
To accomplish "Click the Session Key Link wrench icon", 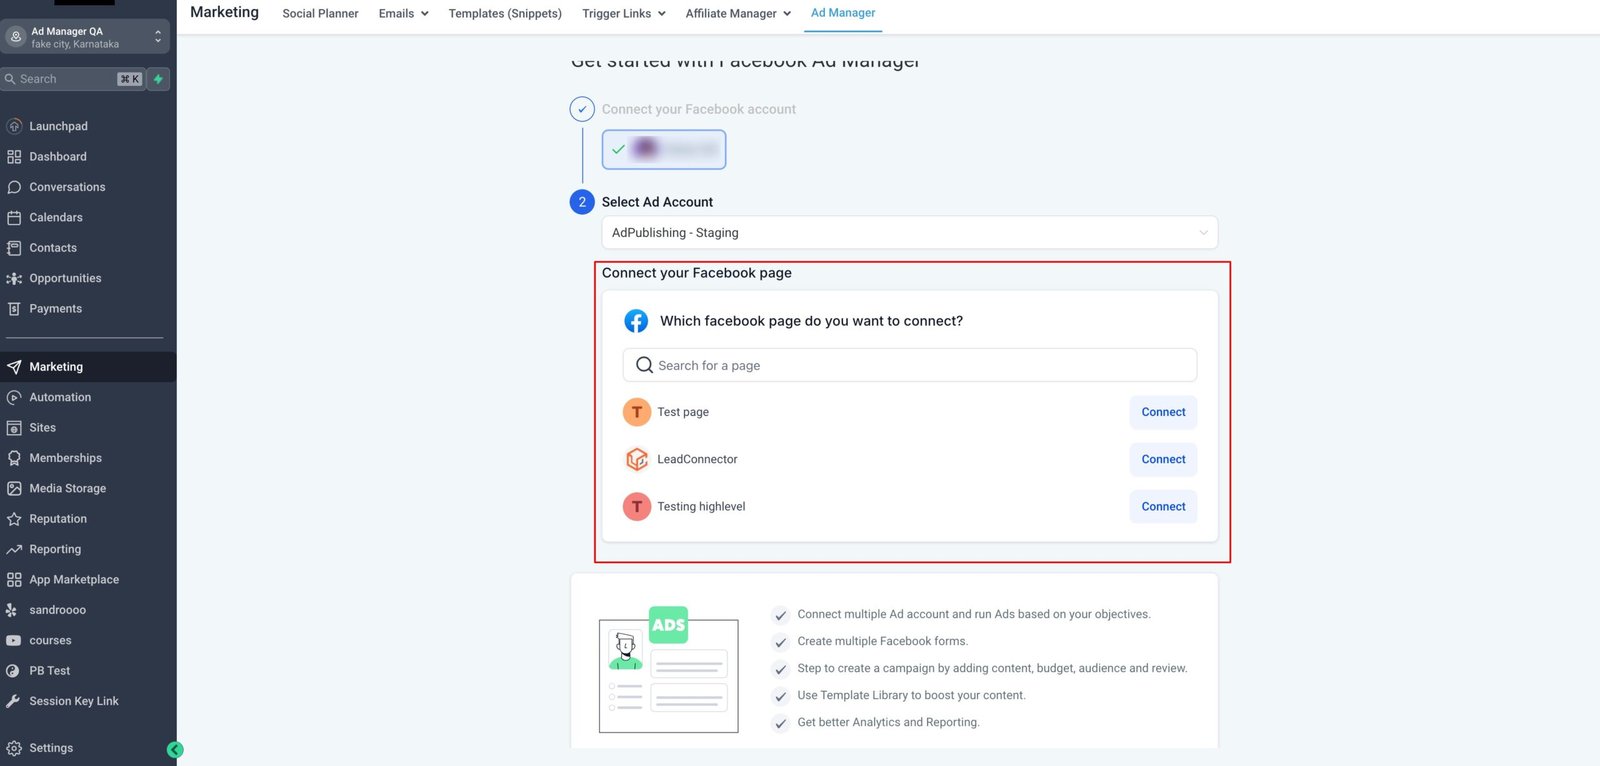I will point(14,701).
